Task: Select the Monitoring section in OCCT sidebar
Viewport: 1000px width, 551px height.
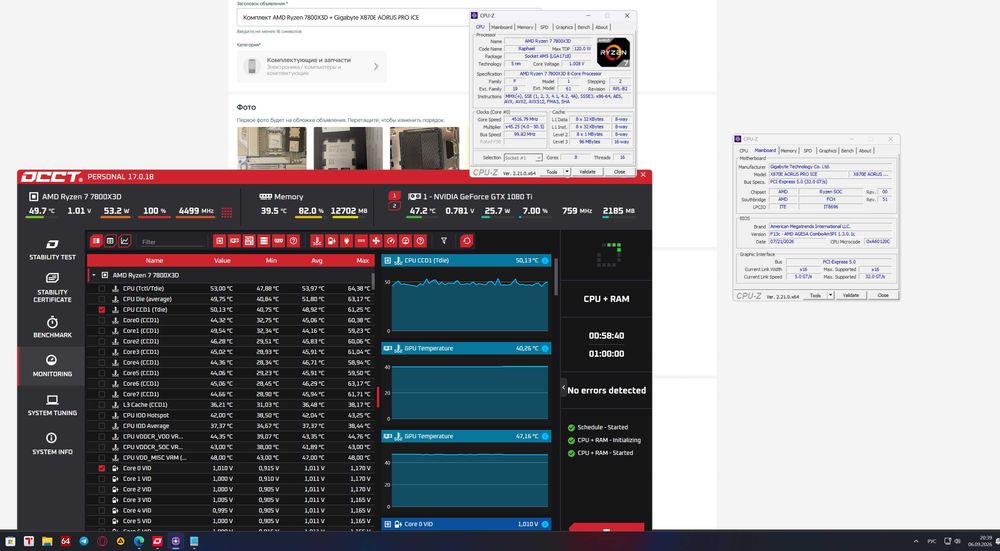Action: coord(52,366)
